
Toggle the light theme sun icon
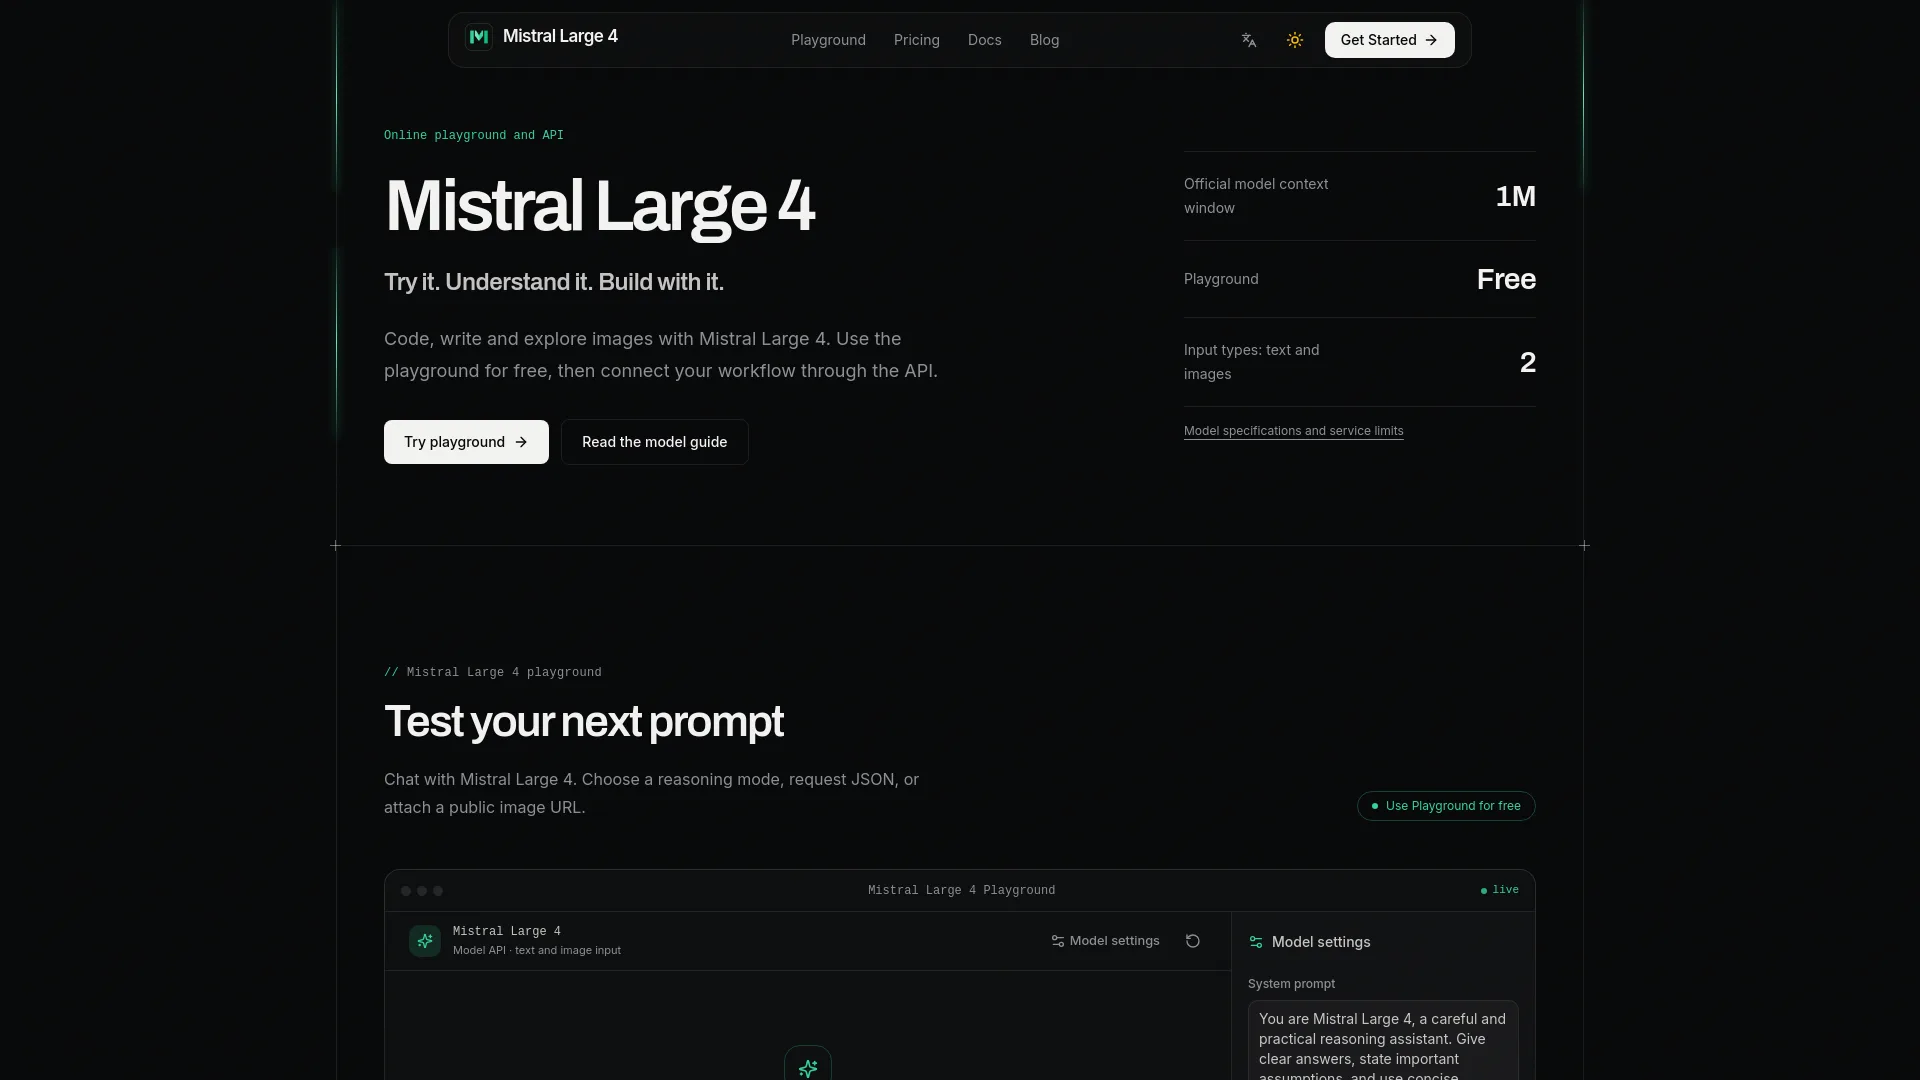click(x=1295, y=40)
